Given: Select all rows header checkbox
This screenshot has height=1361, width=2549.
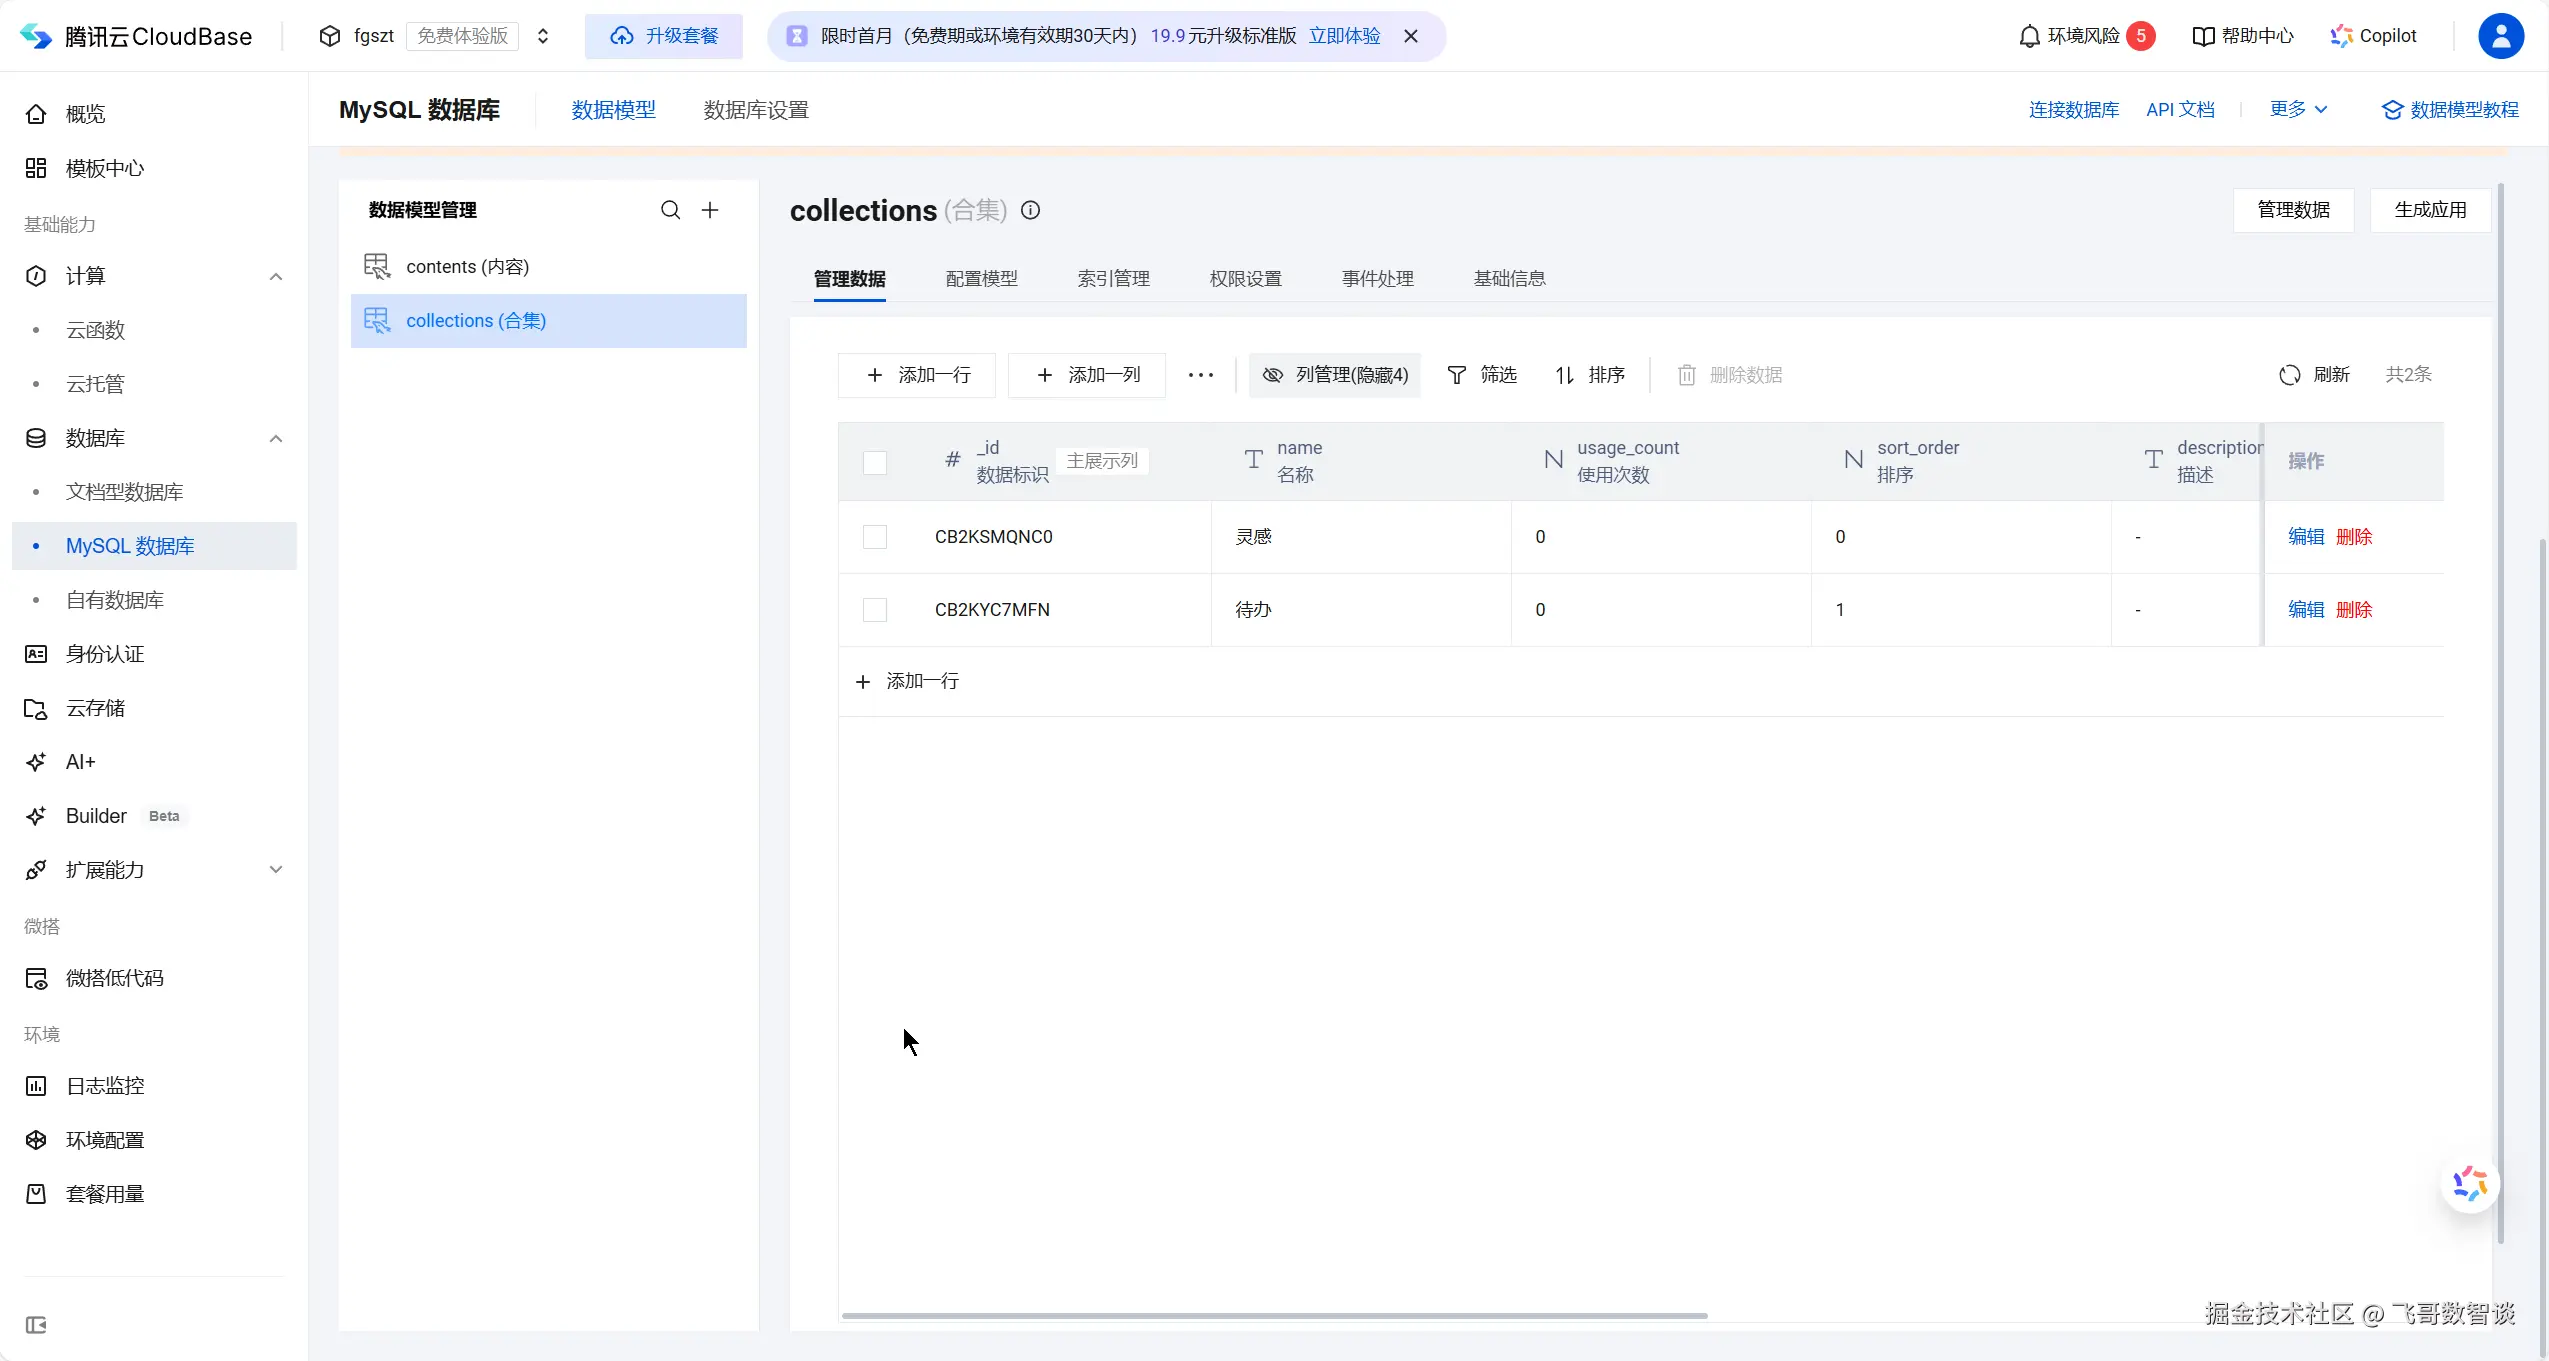Looking at the screenshot, I should click(x=875, y=462).
